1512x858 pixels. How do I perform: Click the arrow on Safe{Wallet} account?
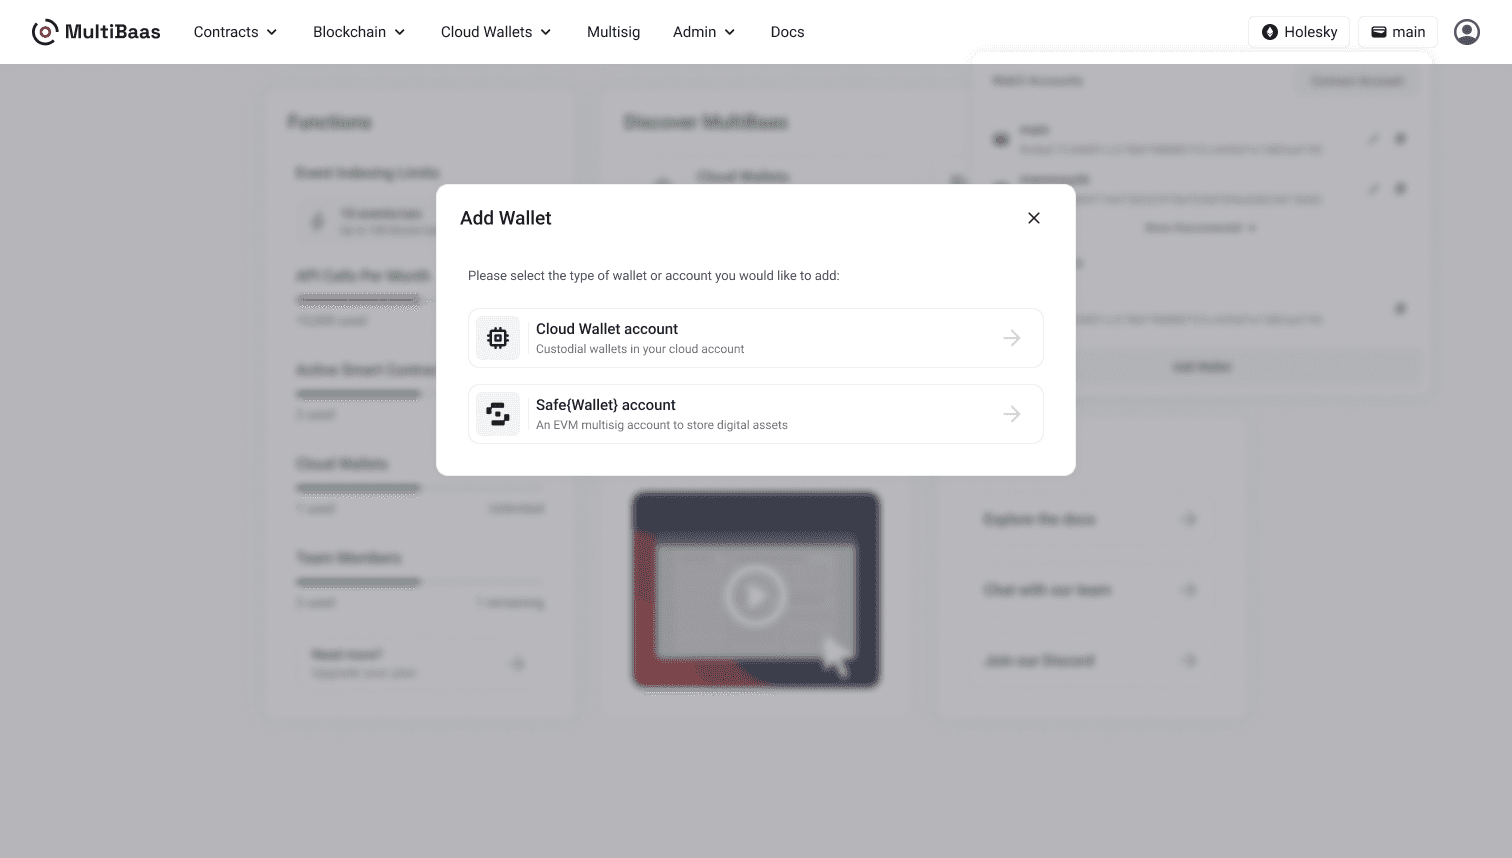[1012, 414]
